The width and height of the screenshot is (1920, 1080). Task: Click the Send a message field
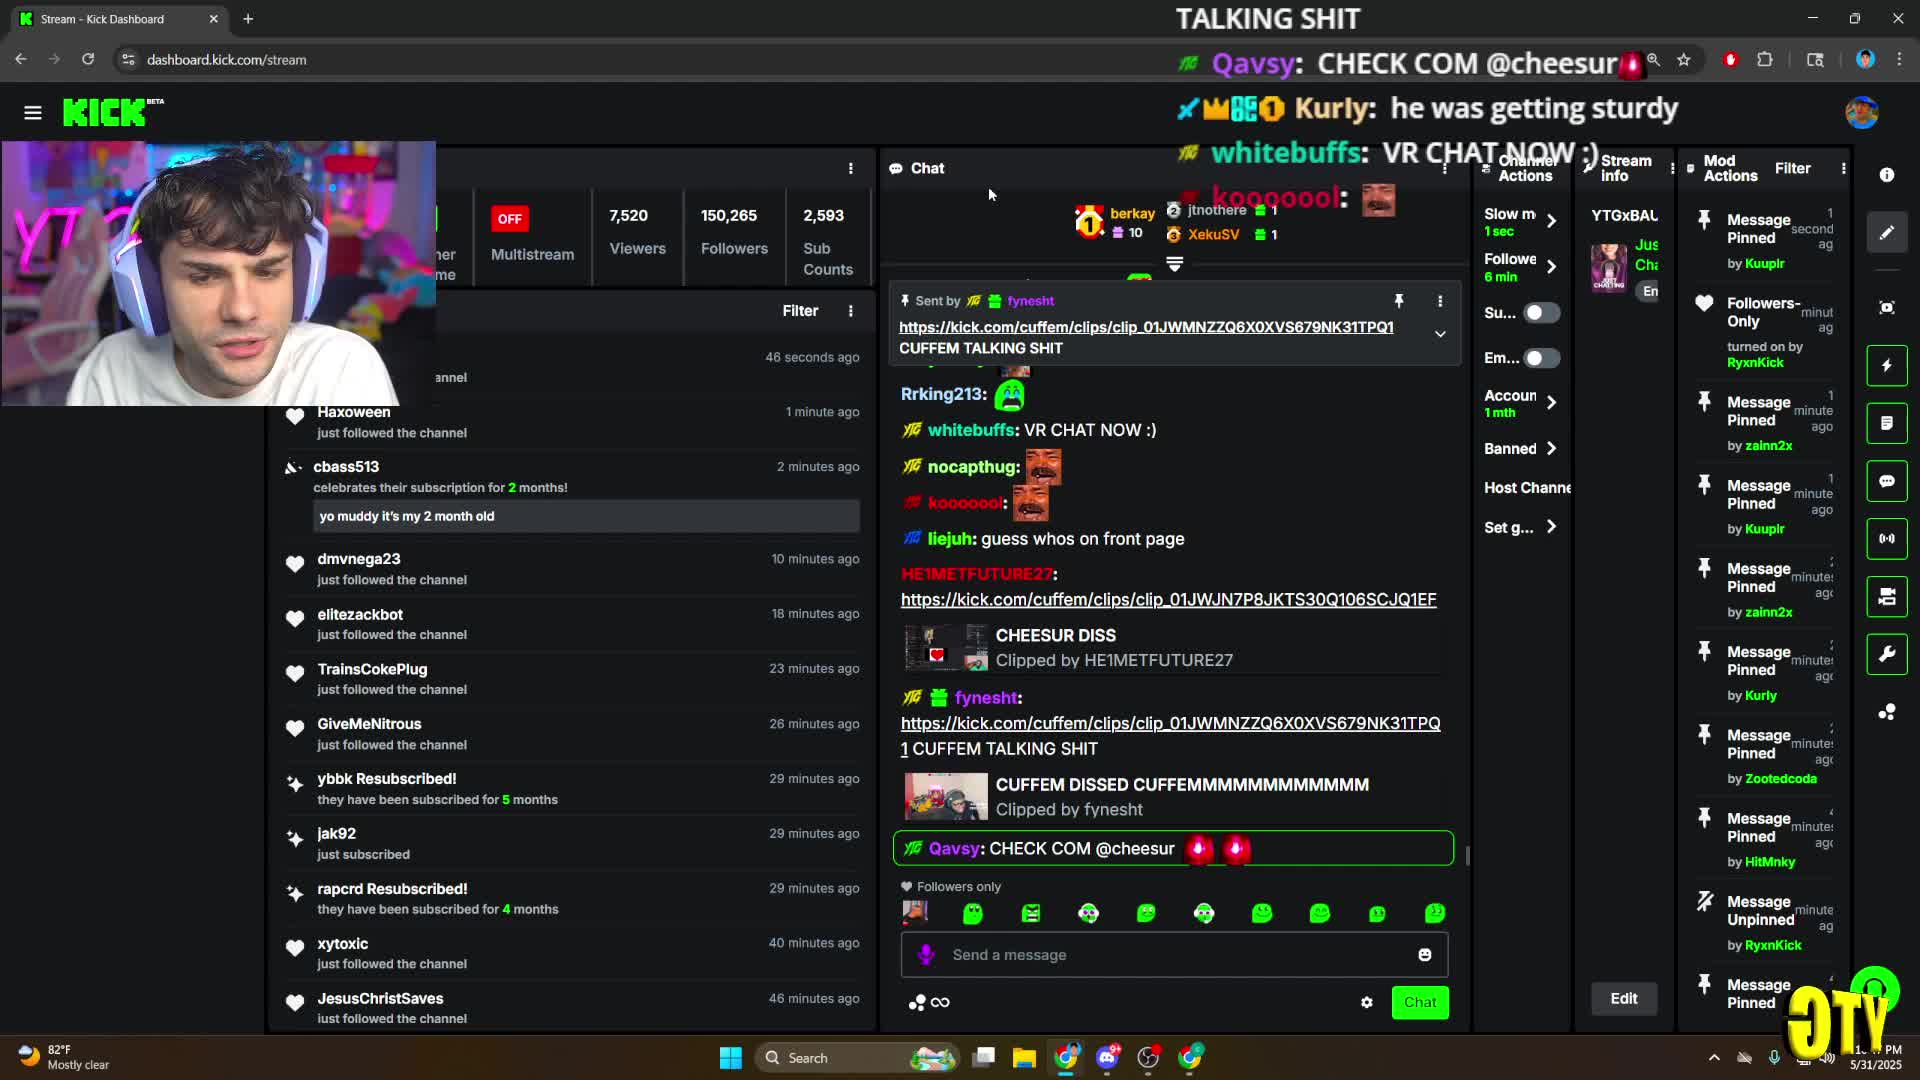[1174, 955]
